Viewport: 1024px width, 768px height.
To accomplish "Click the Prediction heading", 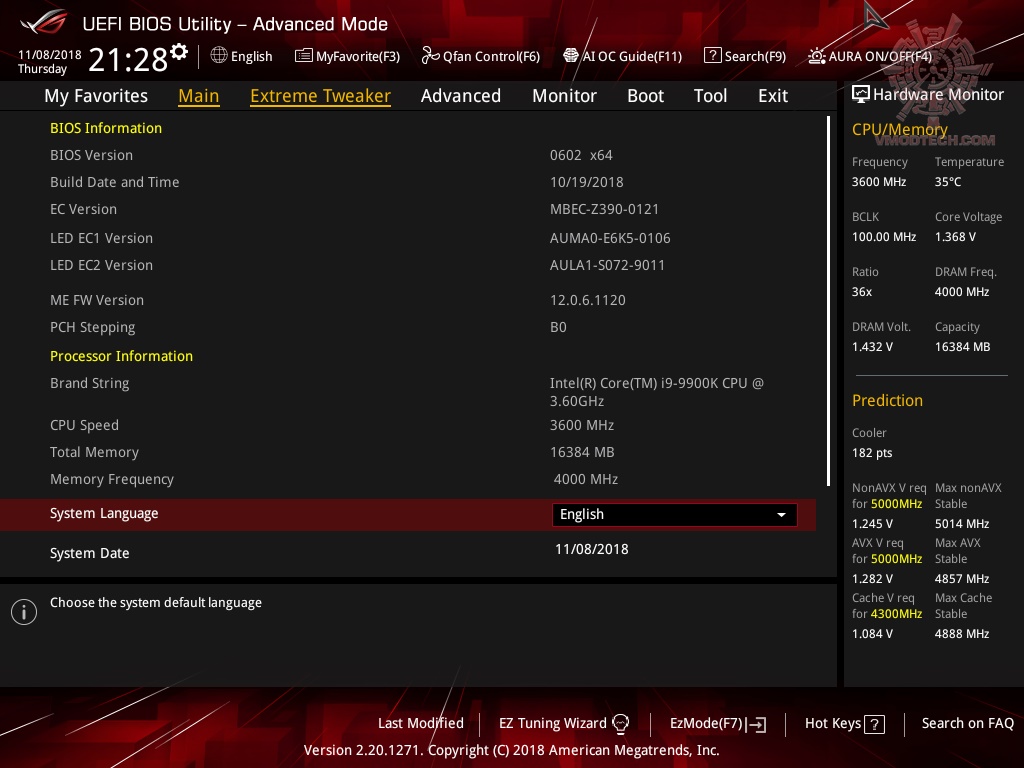I will pyautogui.click(x=887, y=400).
